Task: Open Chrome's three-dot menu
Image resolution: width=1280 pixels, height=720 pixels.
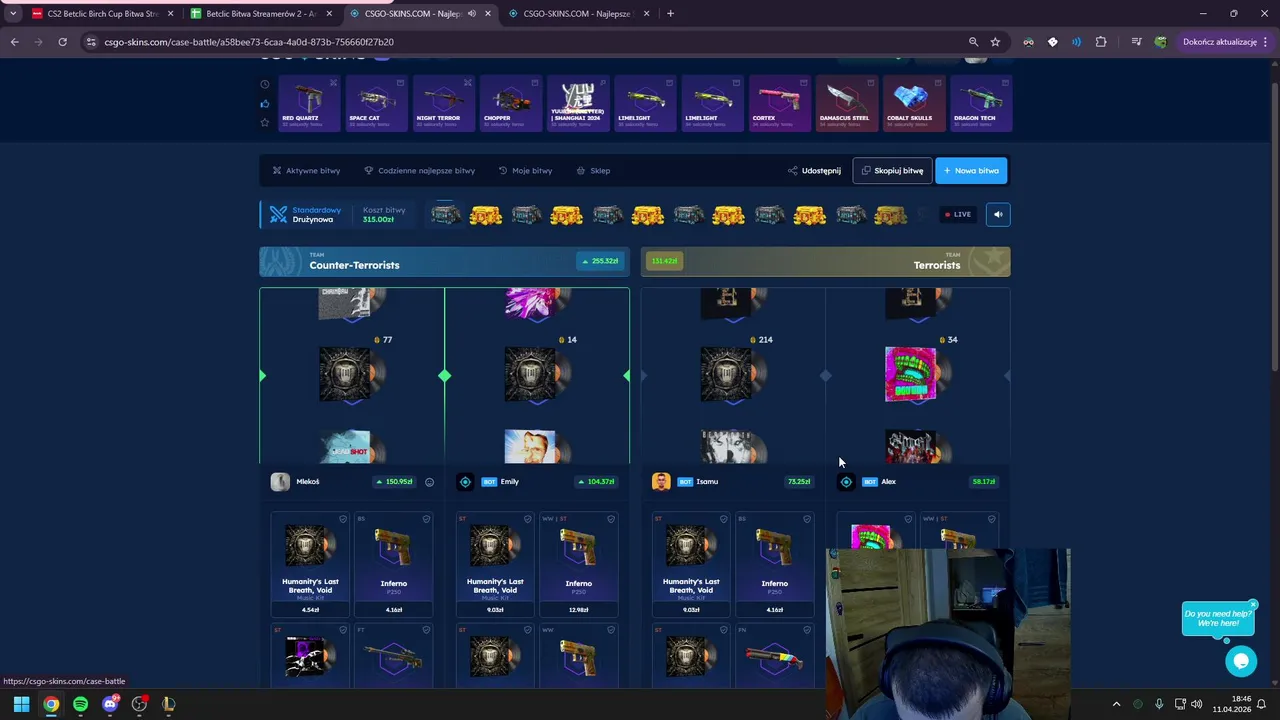Action: tap(1266, 42)
